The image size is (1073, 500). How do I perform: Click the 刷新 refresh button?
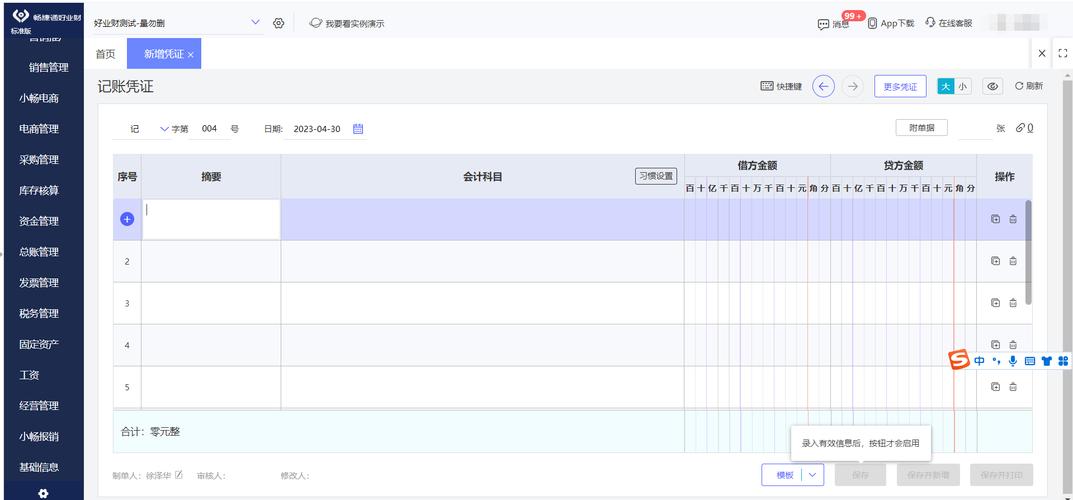1029,86
